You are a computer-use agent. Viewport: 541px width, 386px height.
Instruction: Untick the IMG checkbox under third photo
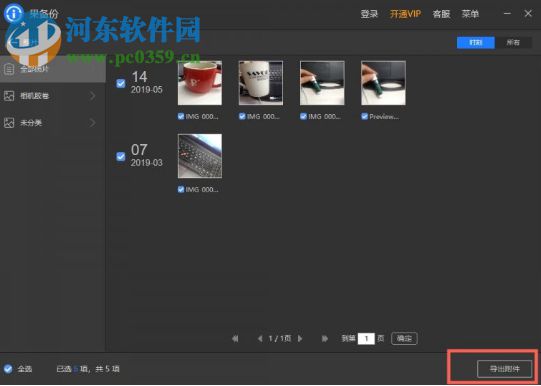pos(303,116)
